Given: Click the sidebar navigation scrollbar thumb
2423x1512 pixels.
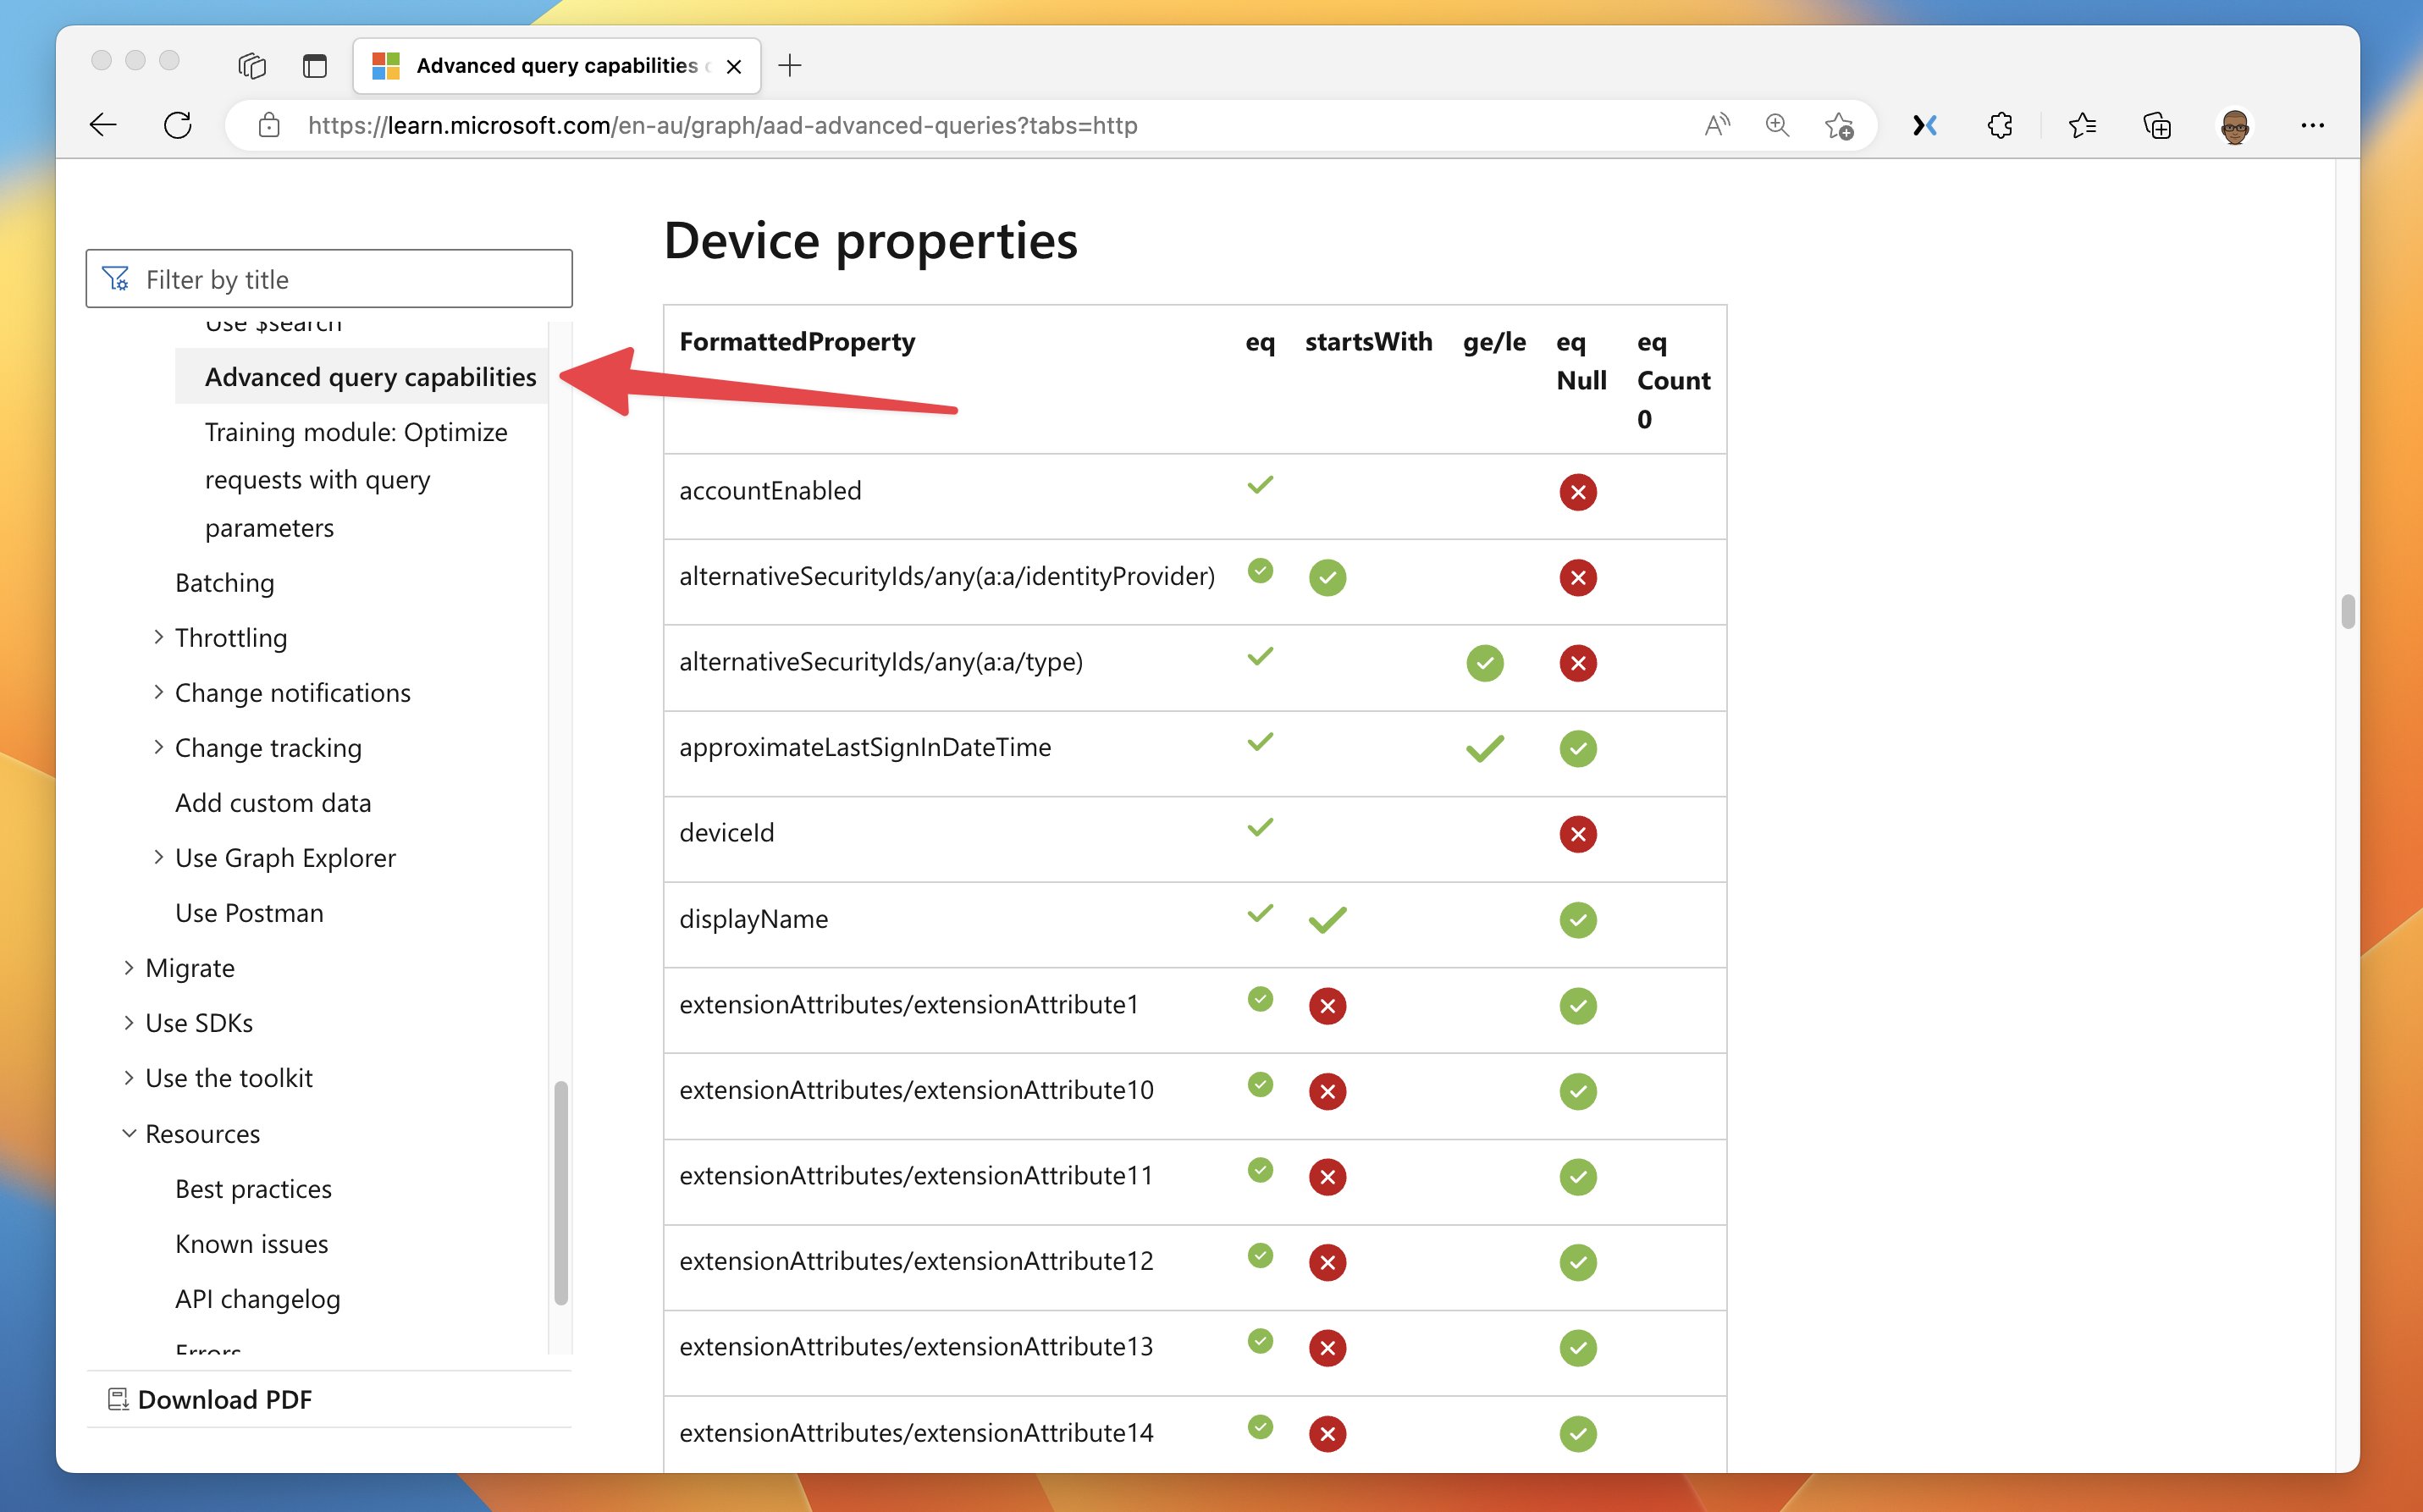Looking at the screenshot, I should coord(561,1192).
